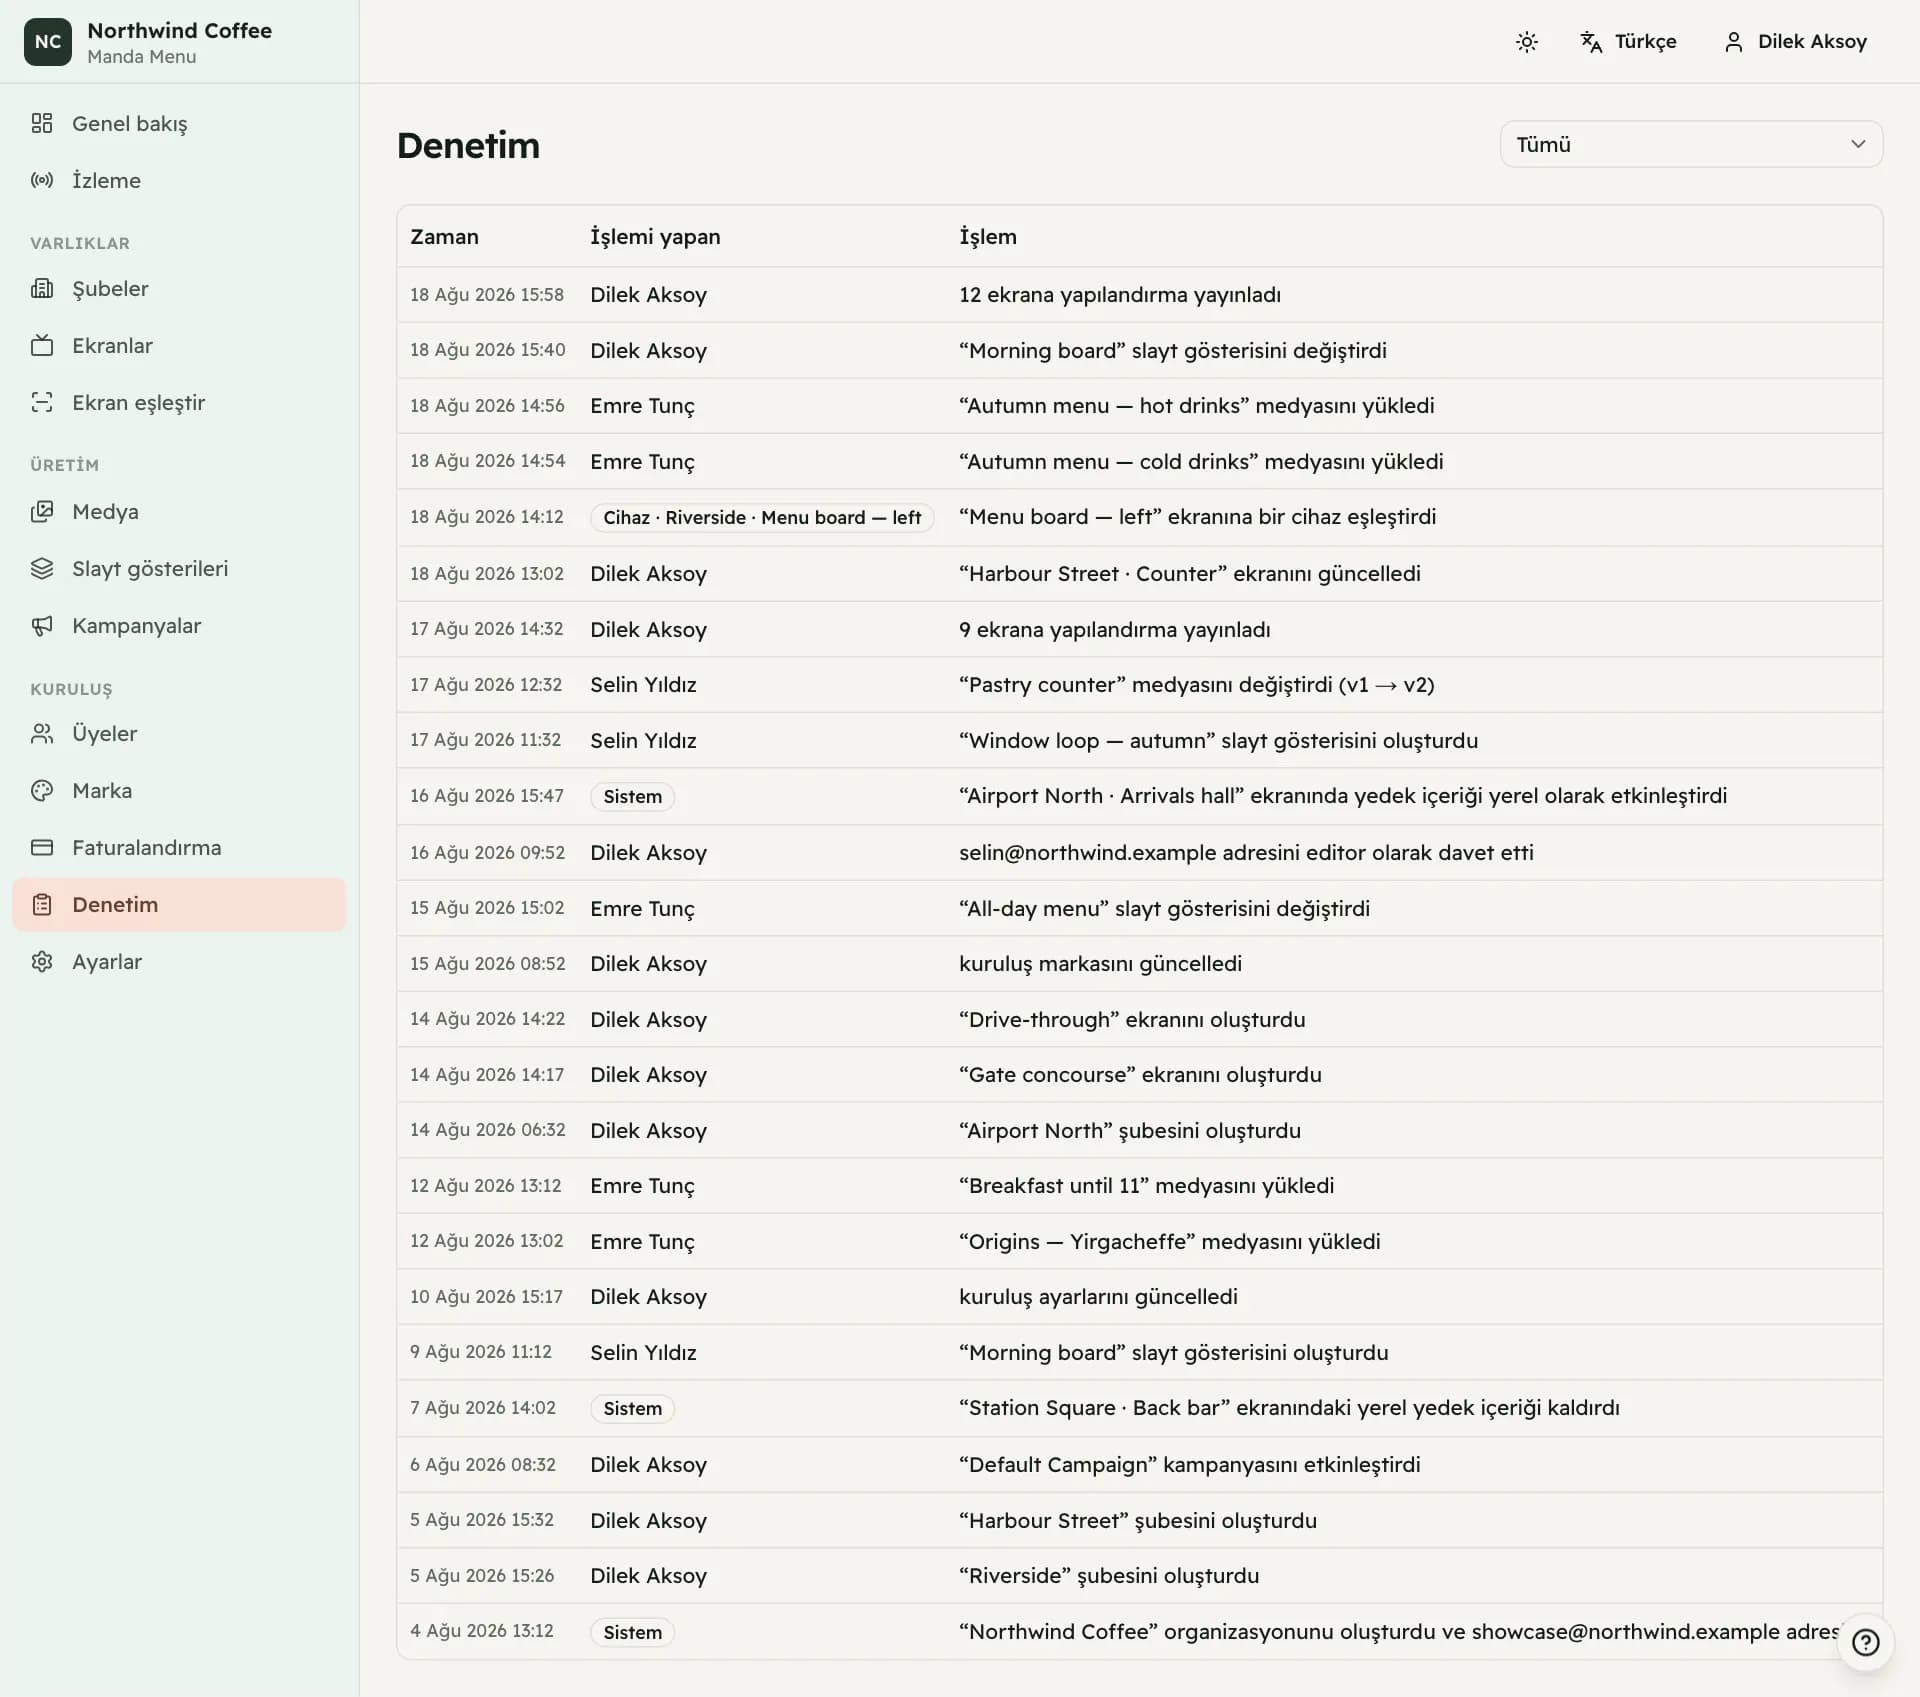Click the Genel bakış dashboard icon
Image resolution: width=1920 pixels, height=1697 pixels.
[x=42, y=123]
